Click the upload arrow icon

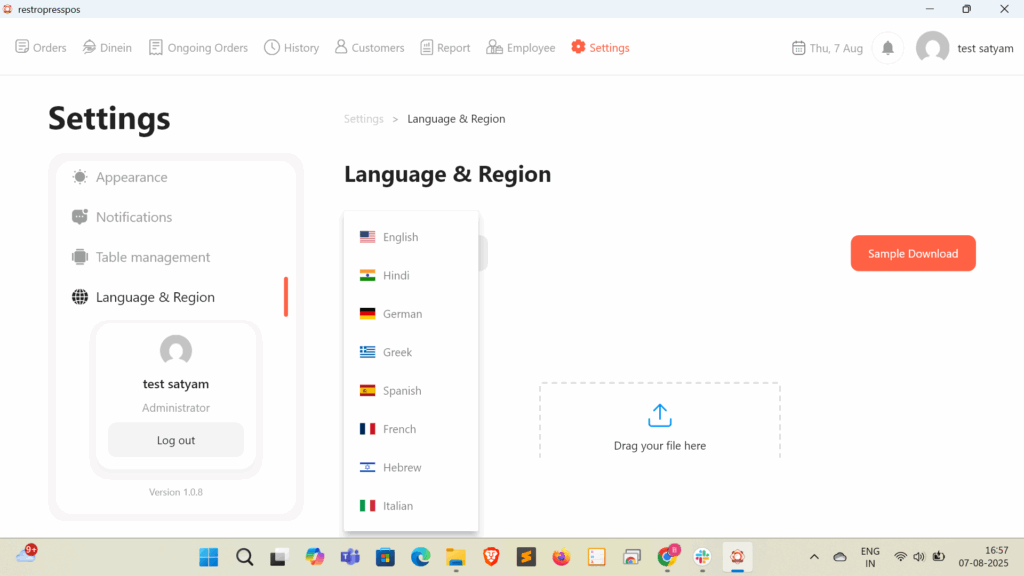point(659,415)
